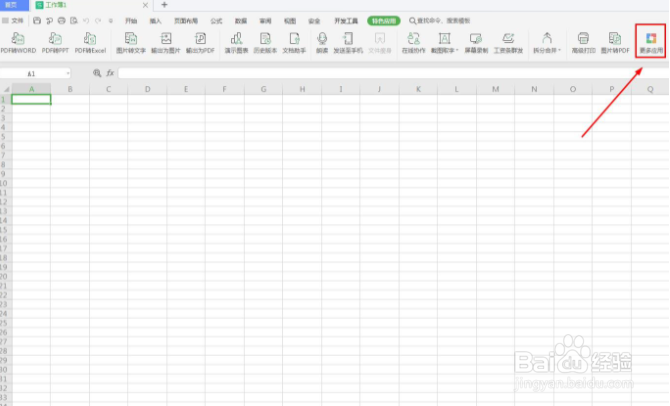Launch 图片转文字 image-to-text tool

point(131,43)
